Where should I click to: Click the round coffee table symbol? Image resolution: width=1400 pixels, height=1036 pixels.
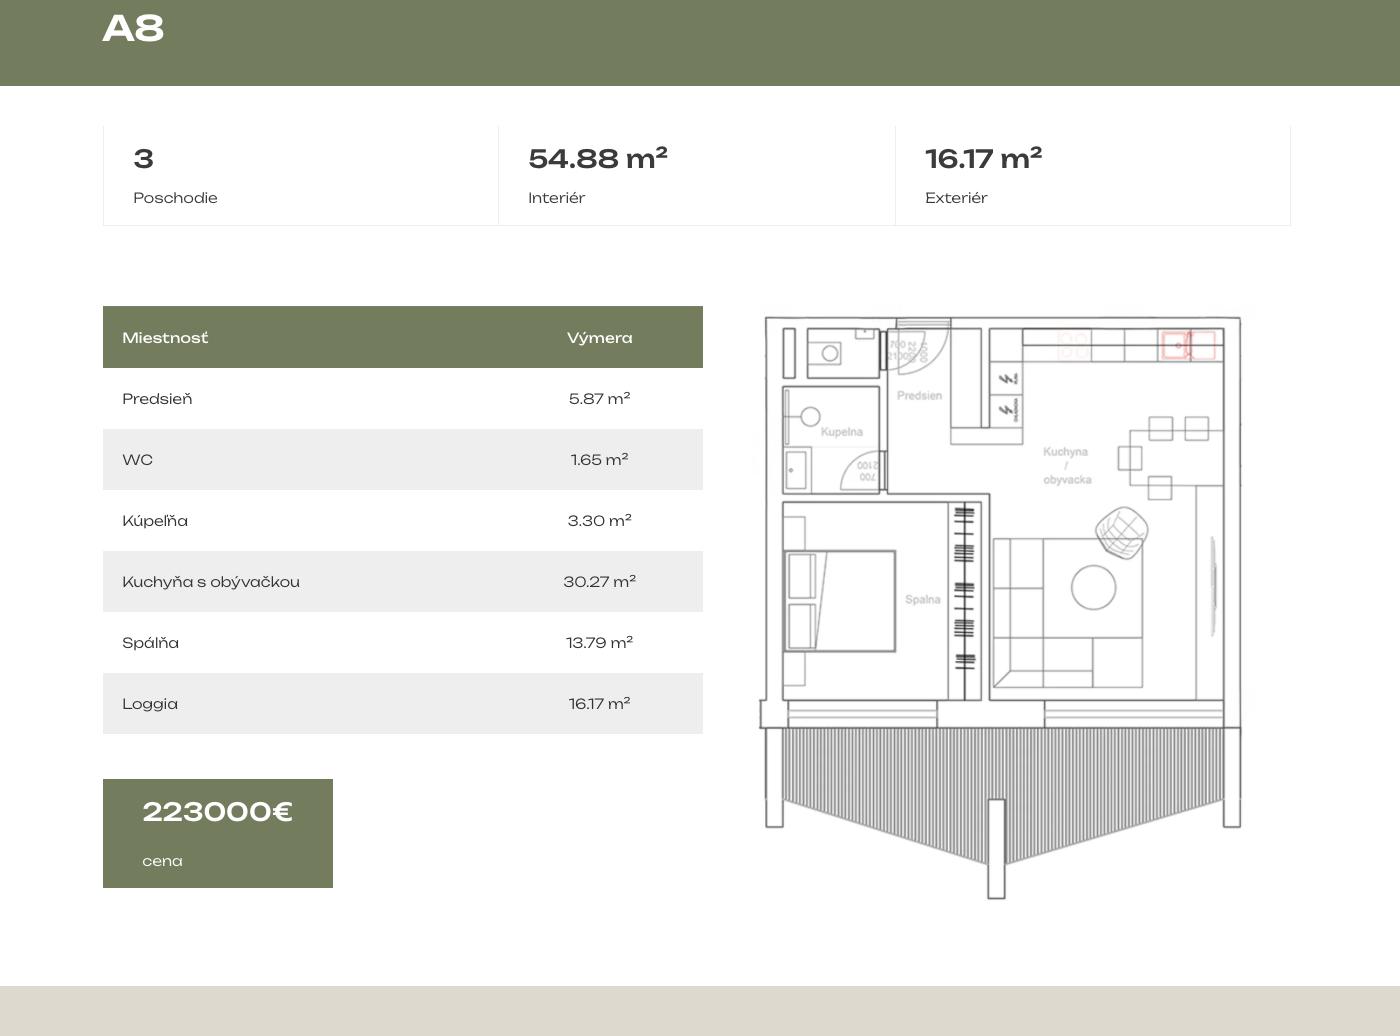1093,587
